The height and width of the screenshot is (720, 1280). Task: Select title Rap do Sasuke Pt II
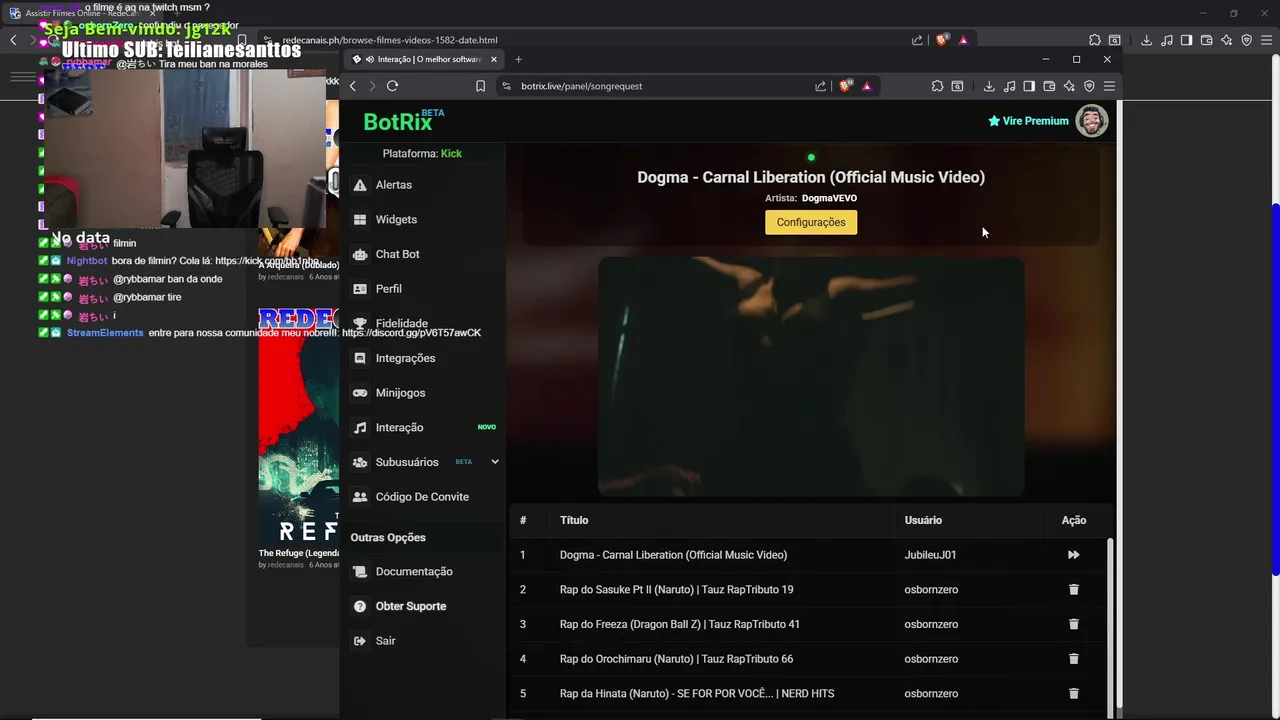click(x=676, y=590)
